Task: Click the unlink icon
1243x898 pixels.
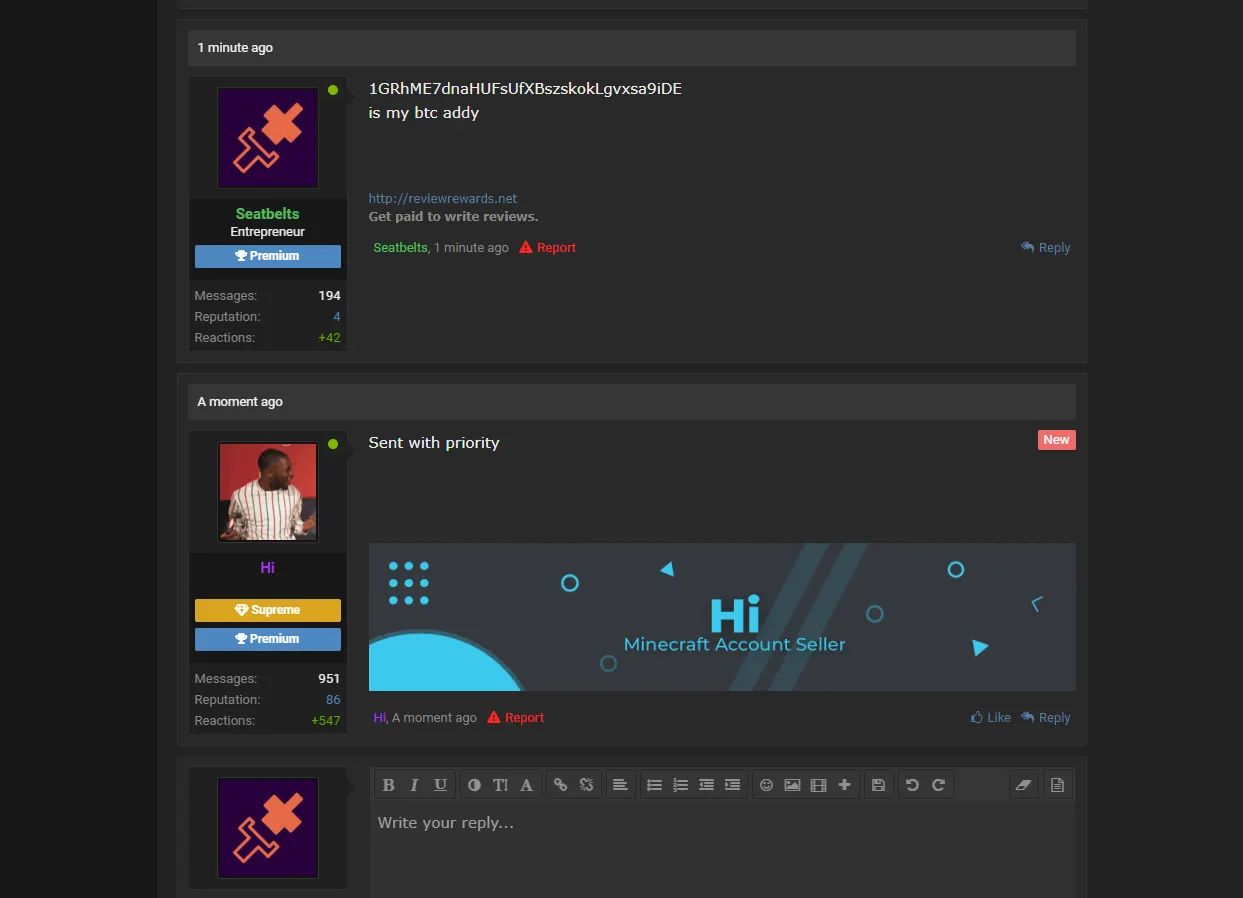Action: pos(587,785)
